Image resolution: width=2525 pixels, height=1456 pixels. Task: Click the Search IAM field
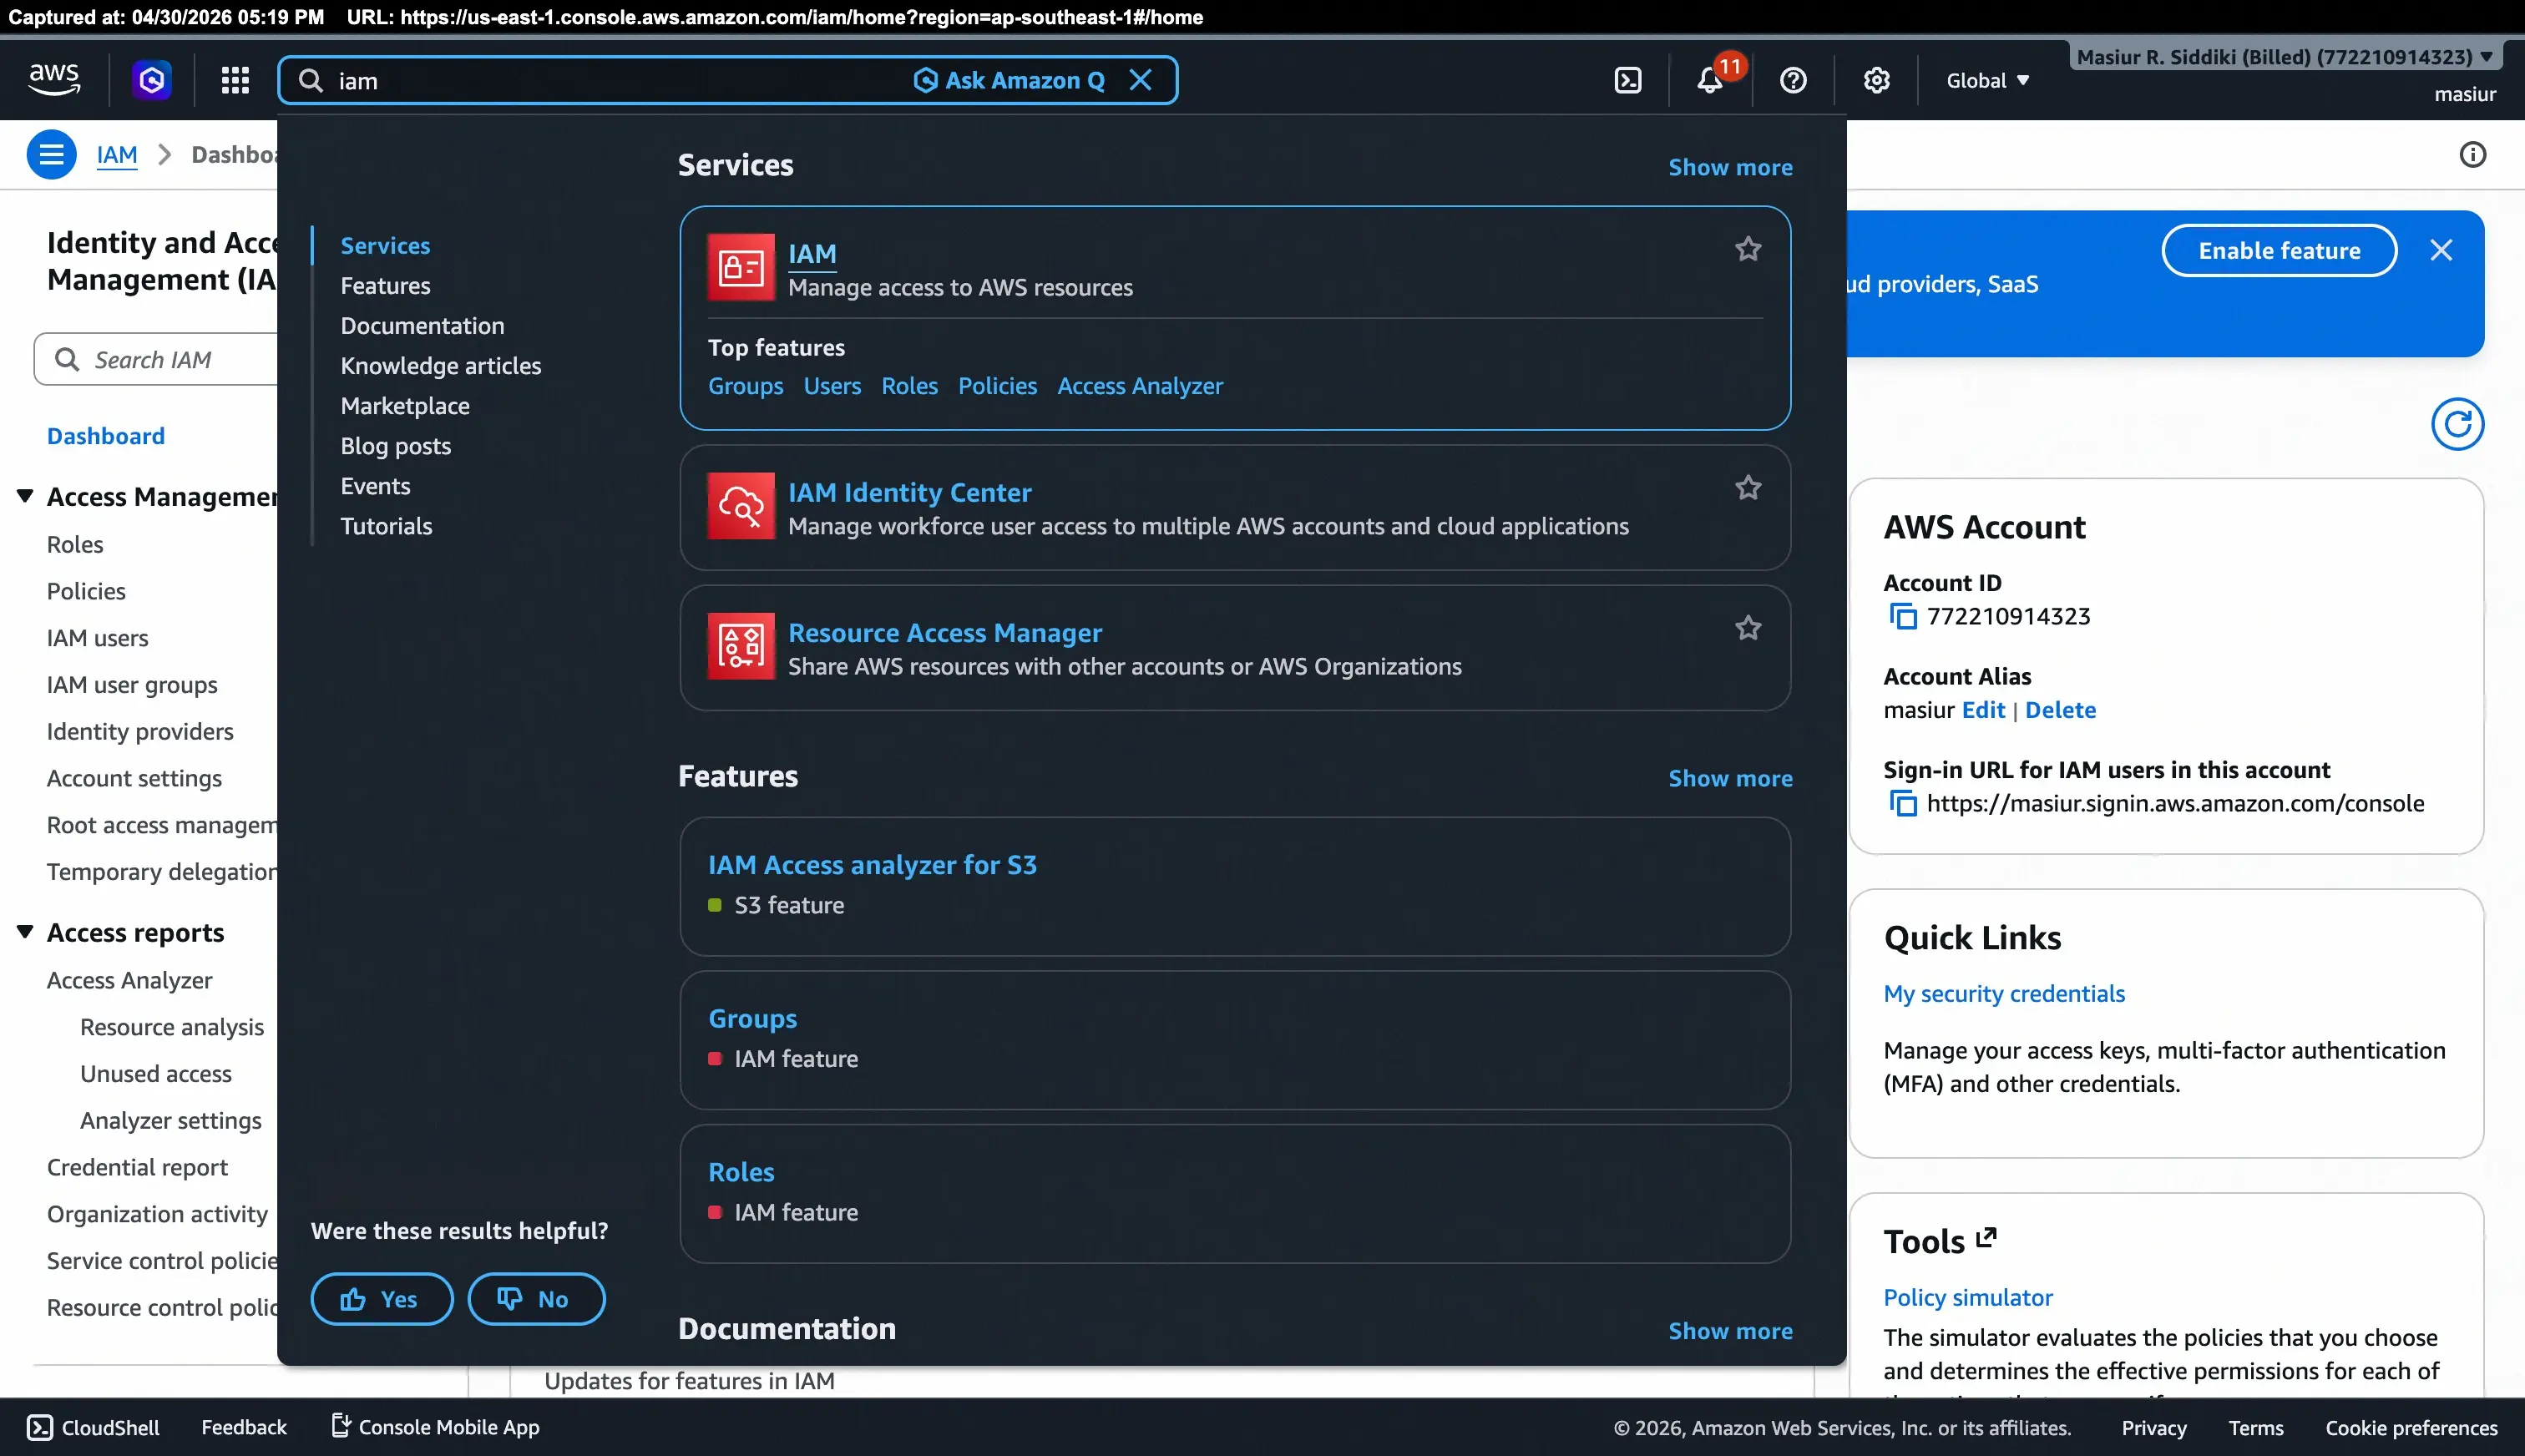pos(156,359)
